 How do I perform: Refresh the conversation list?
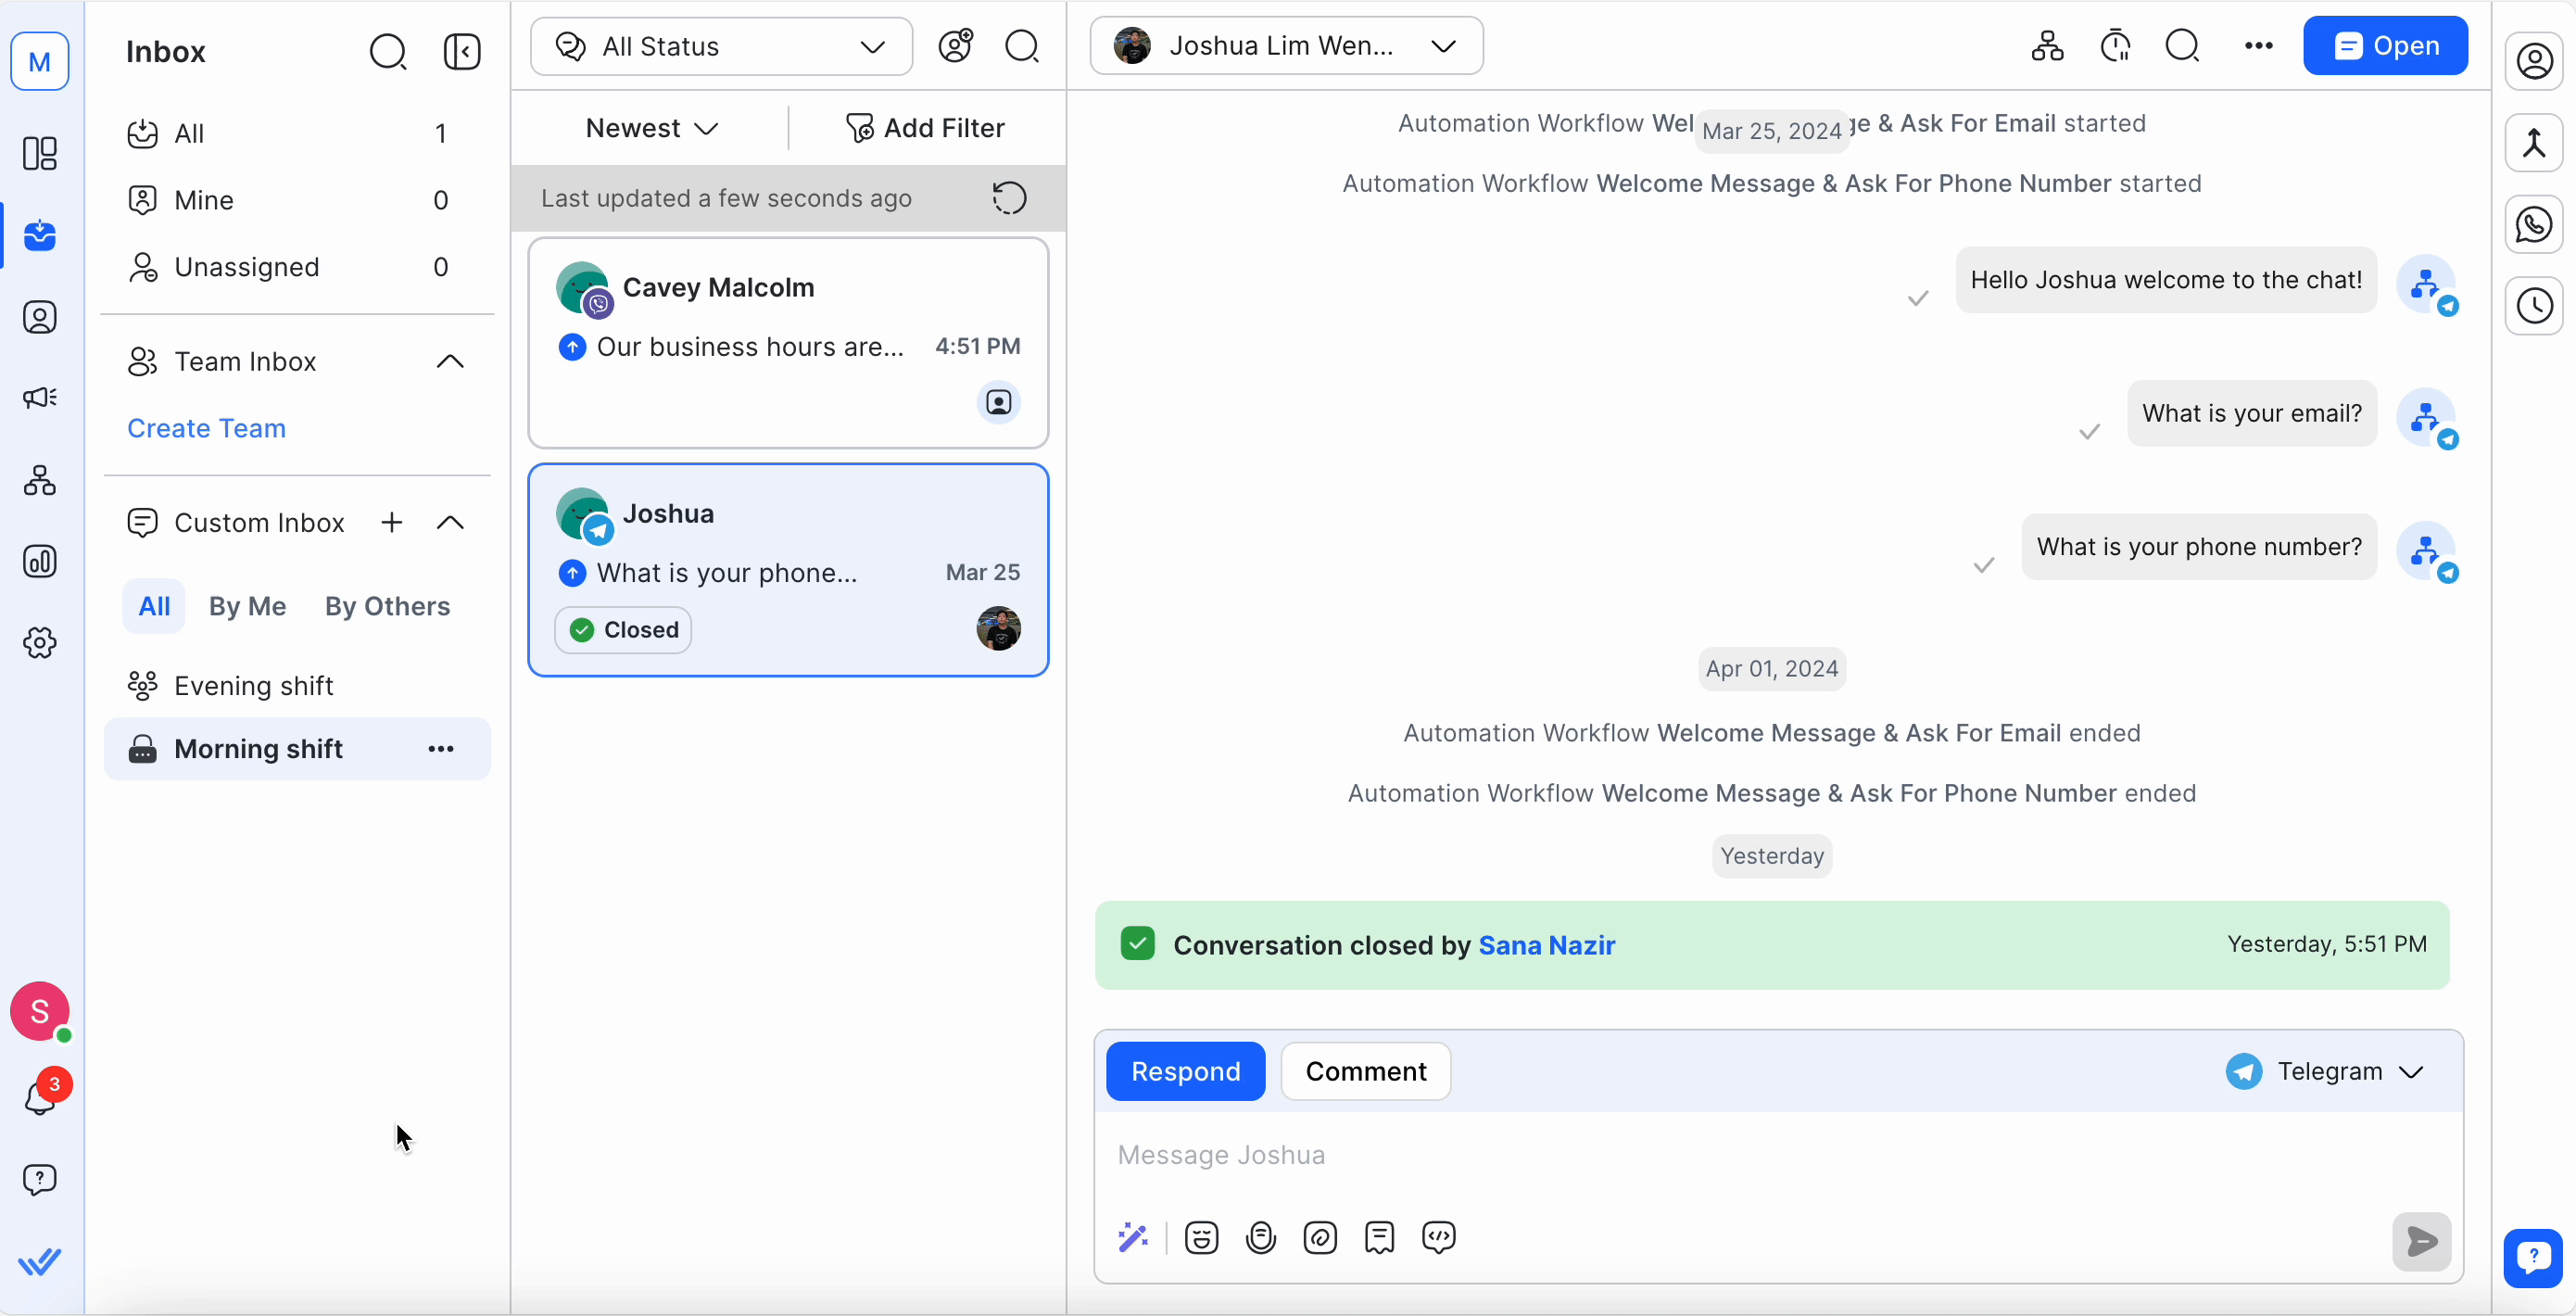pos(1009,198)
